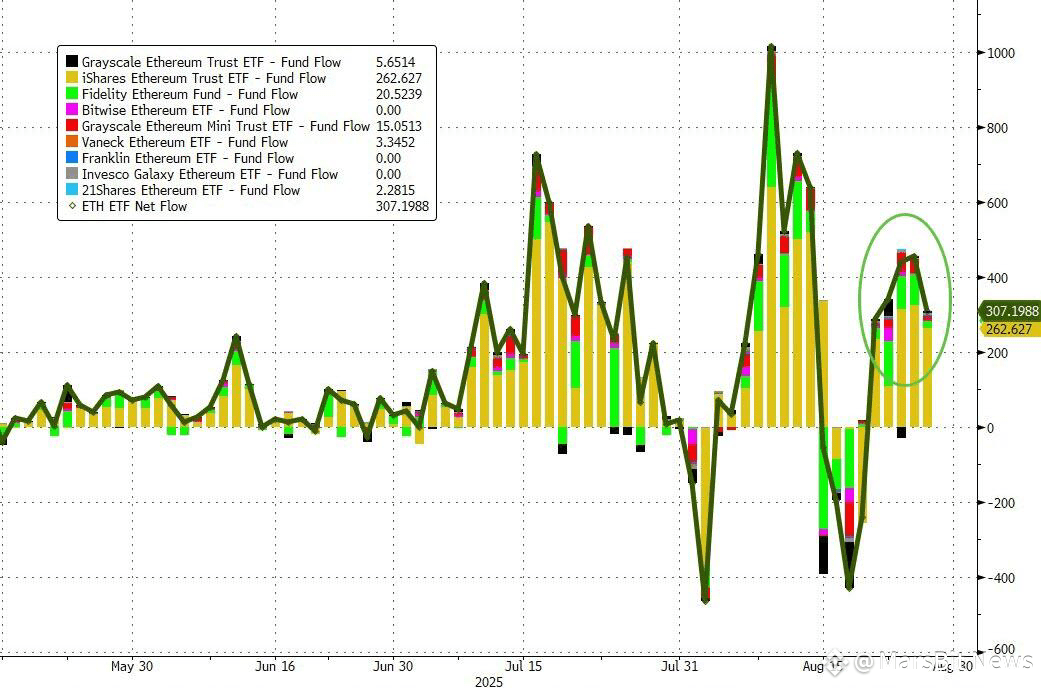Click the blue Franklin Ethereum ETF legend swatch
Viewport: 1041px width, 688px height.
point(72,157)
